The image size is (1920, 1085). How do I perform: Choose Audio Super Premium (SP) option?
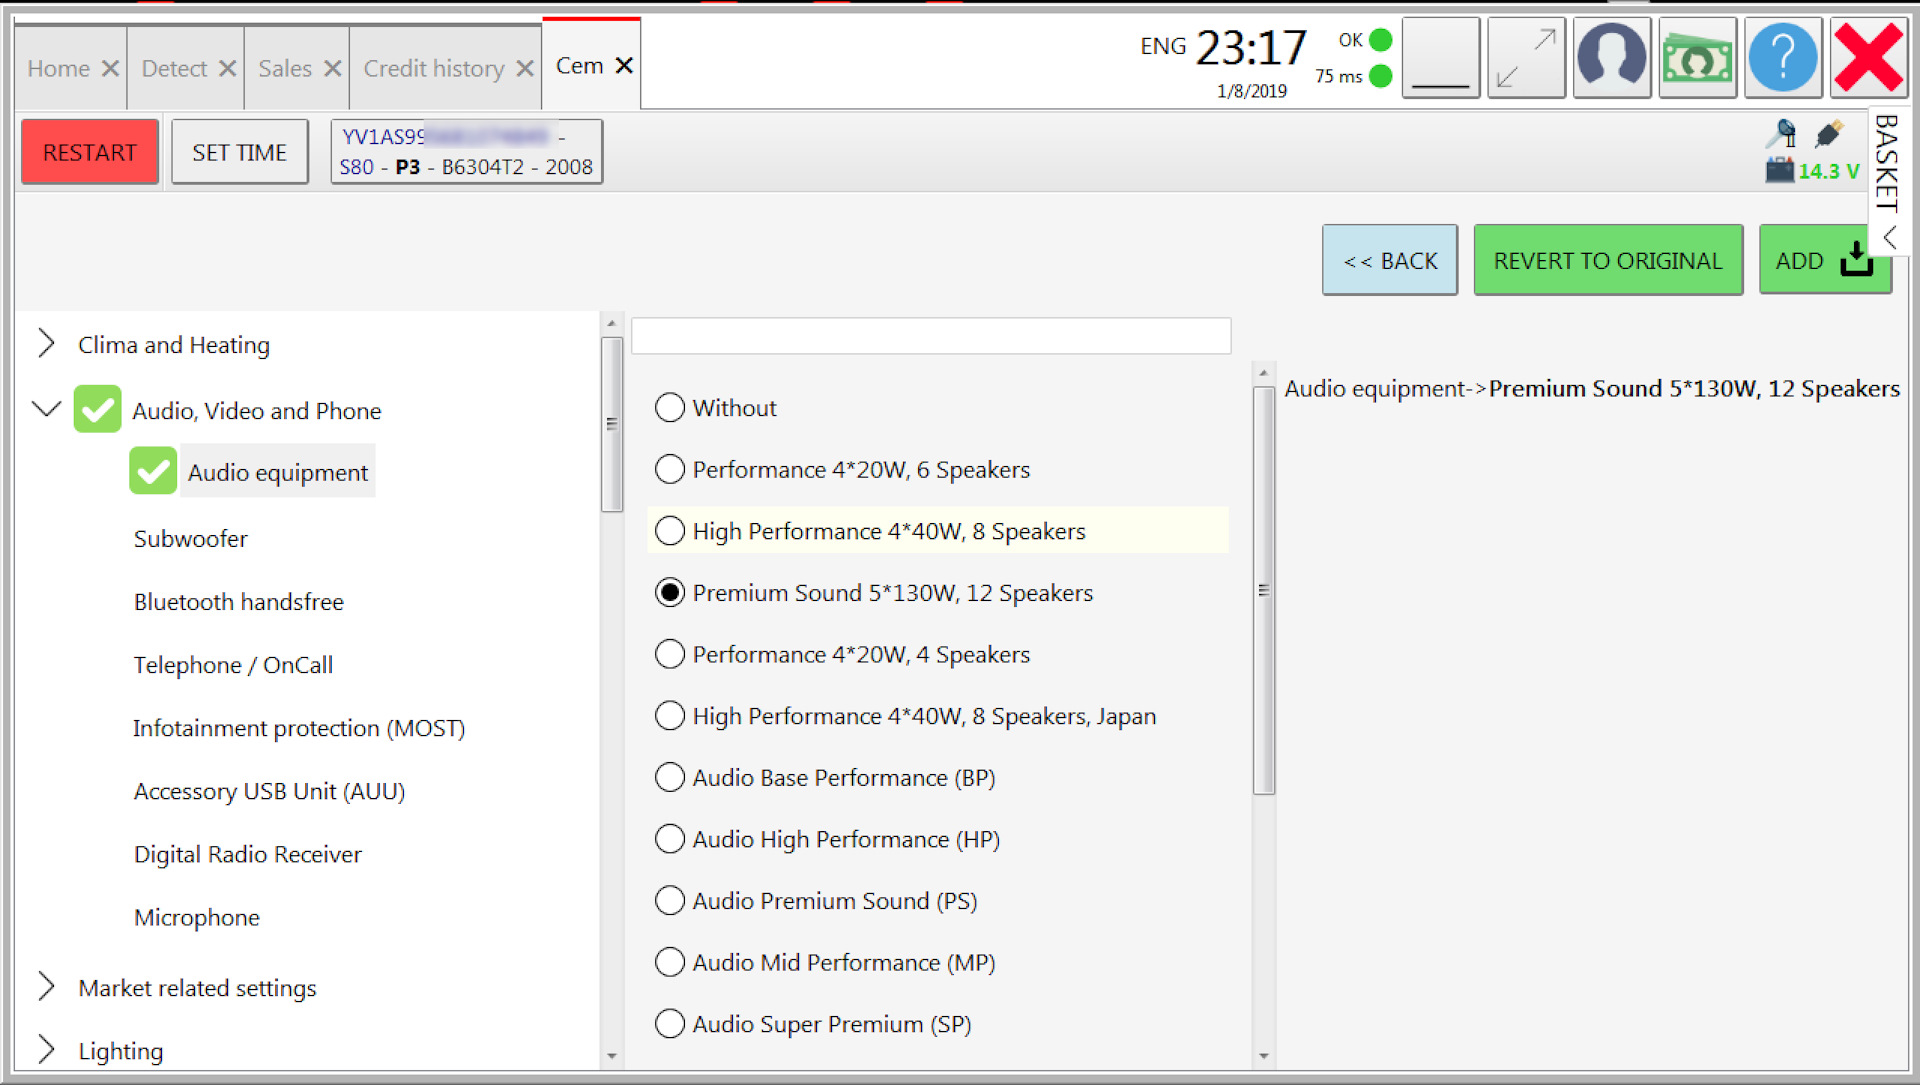coord(670,1024)
